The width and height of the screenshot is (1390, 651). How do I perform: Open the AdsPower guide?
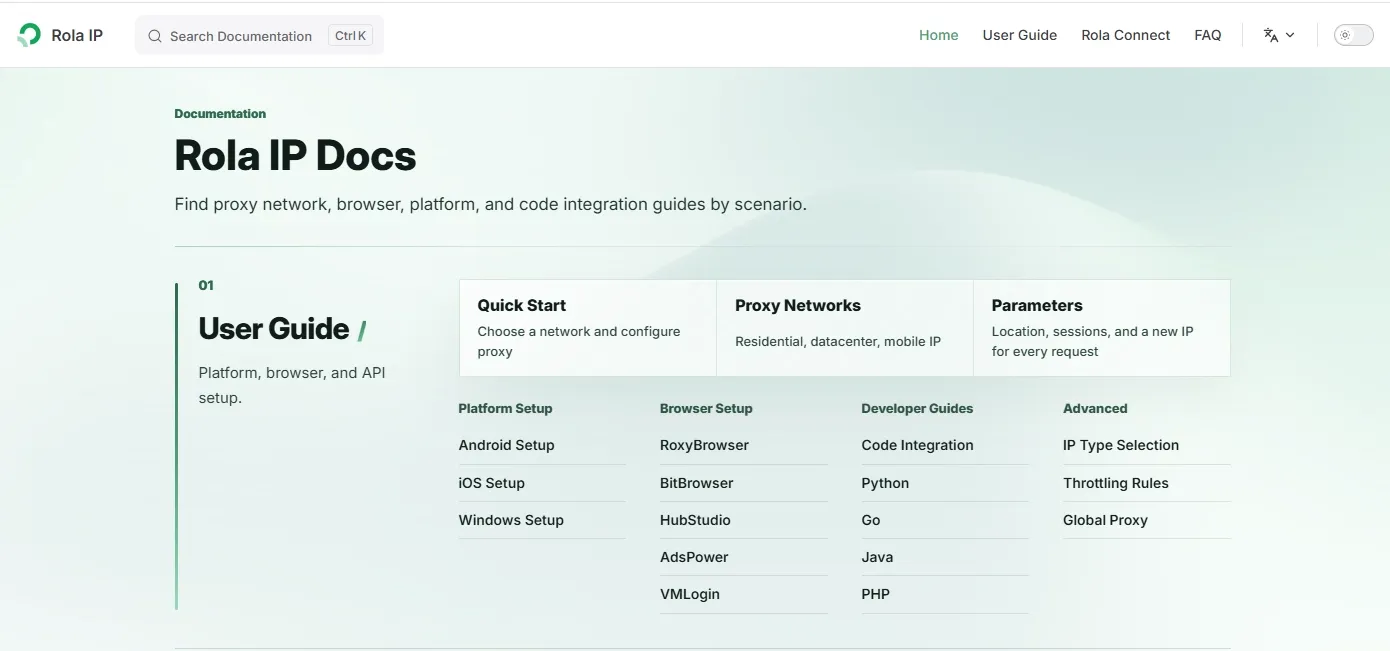[x=694, y=557]
